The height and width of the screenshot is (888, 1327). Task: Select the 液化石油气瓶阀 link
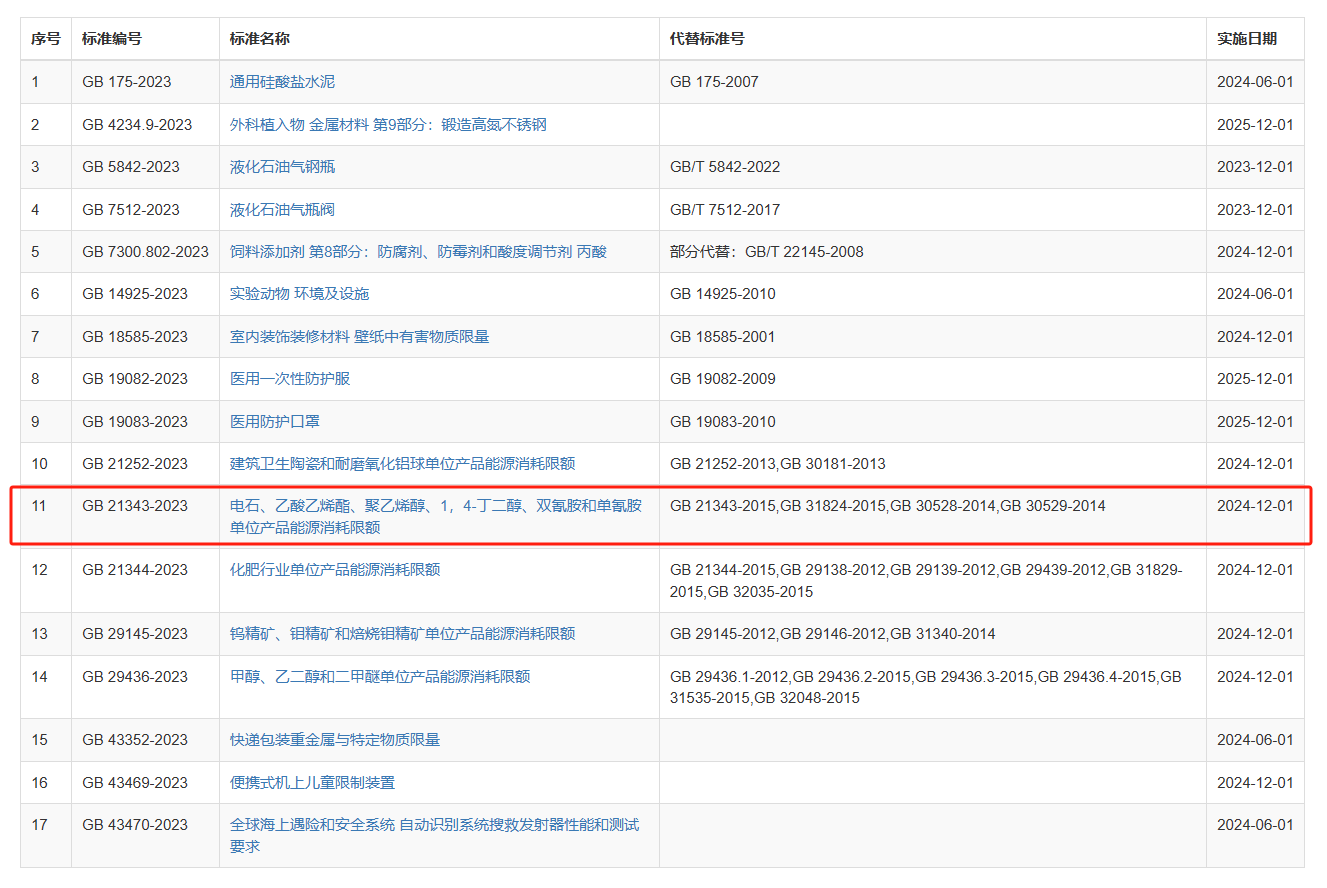coord(282,210)
